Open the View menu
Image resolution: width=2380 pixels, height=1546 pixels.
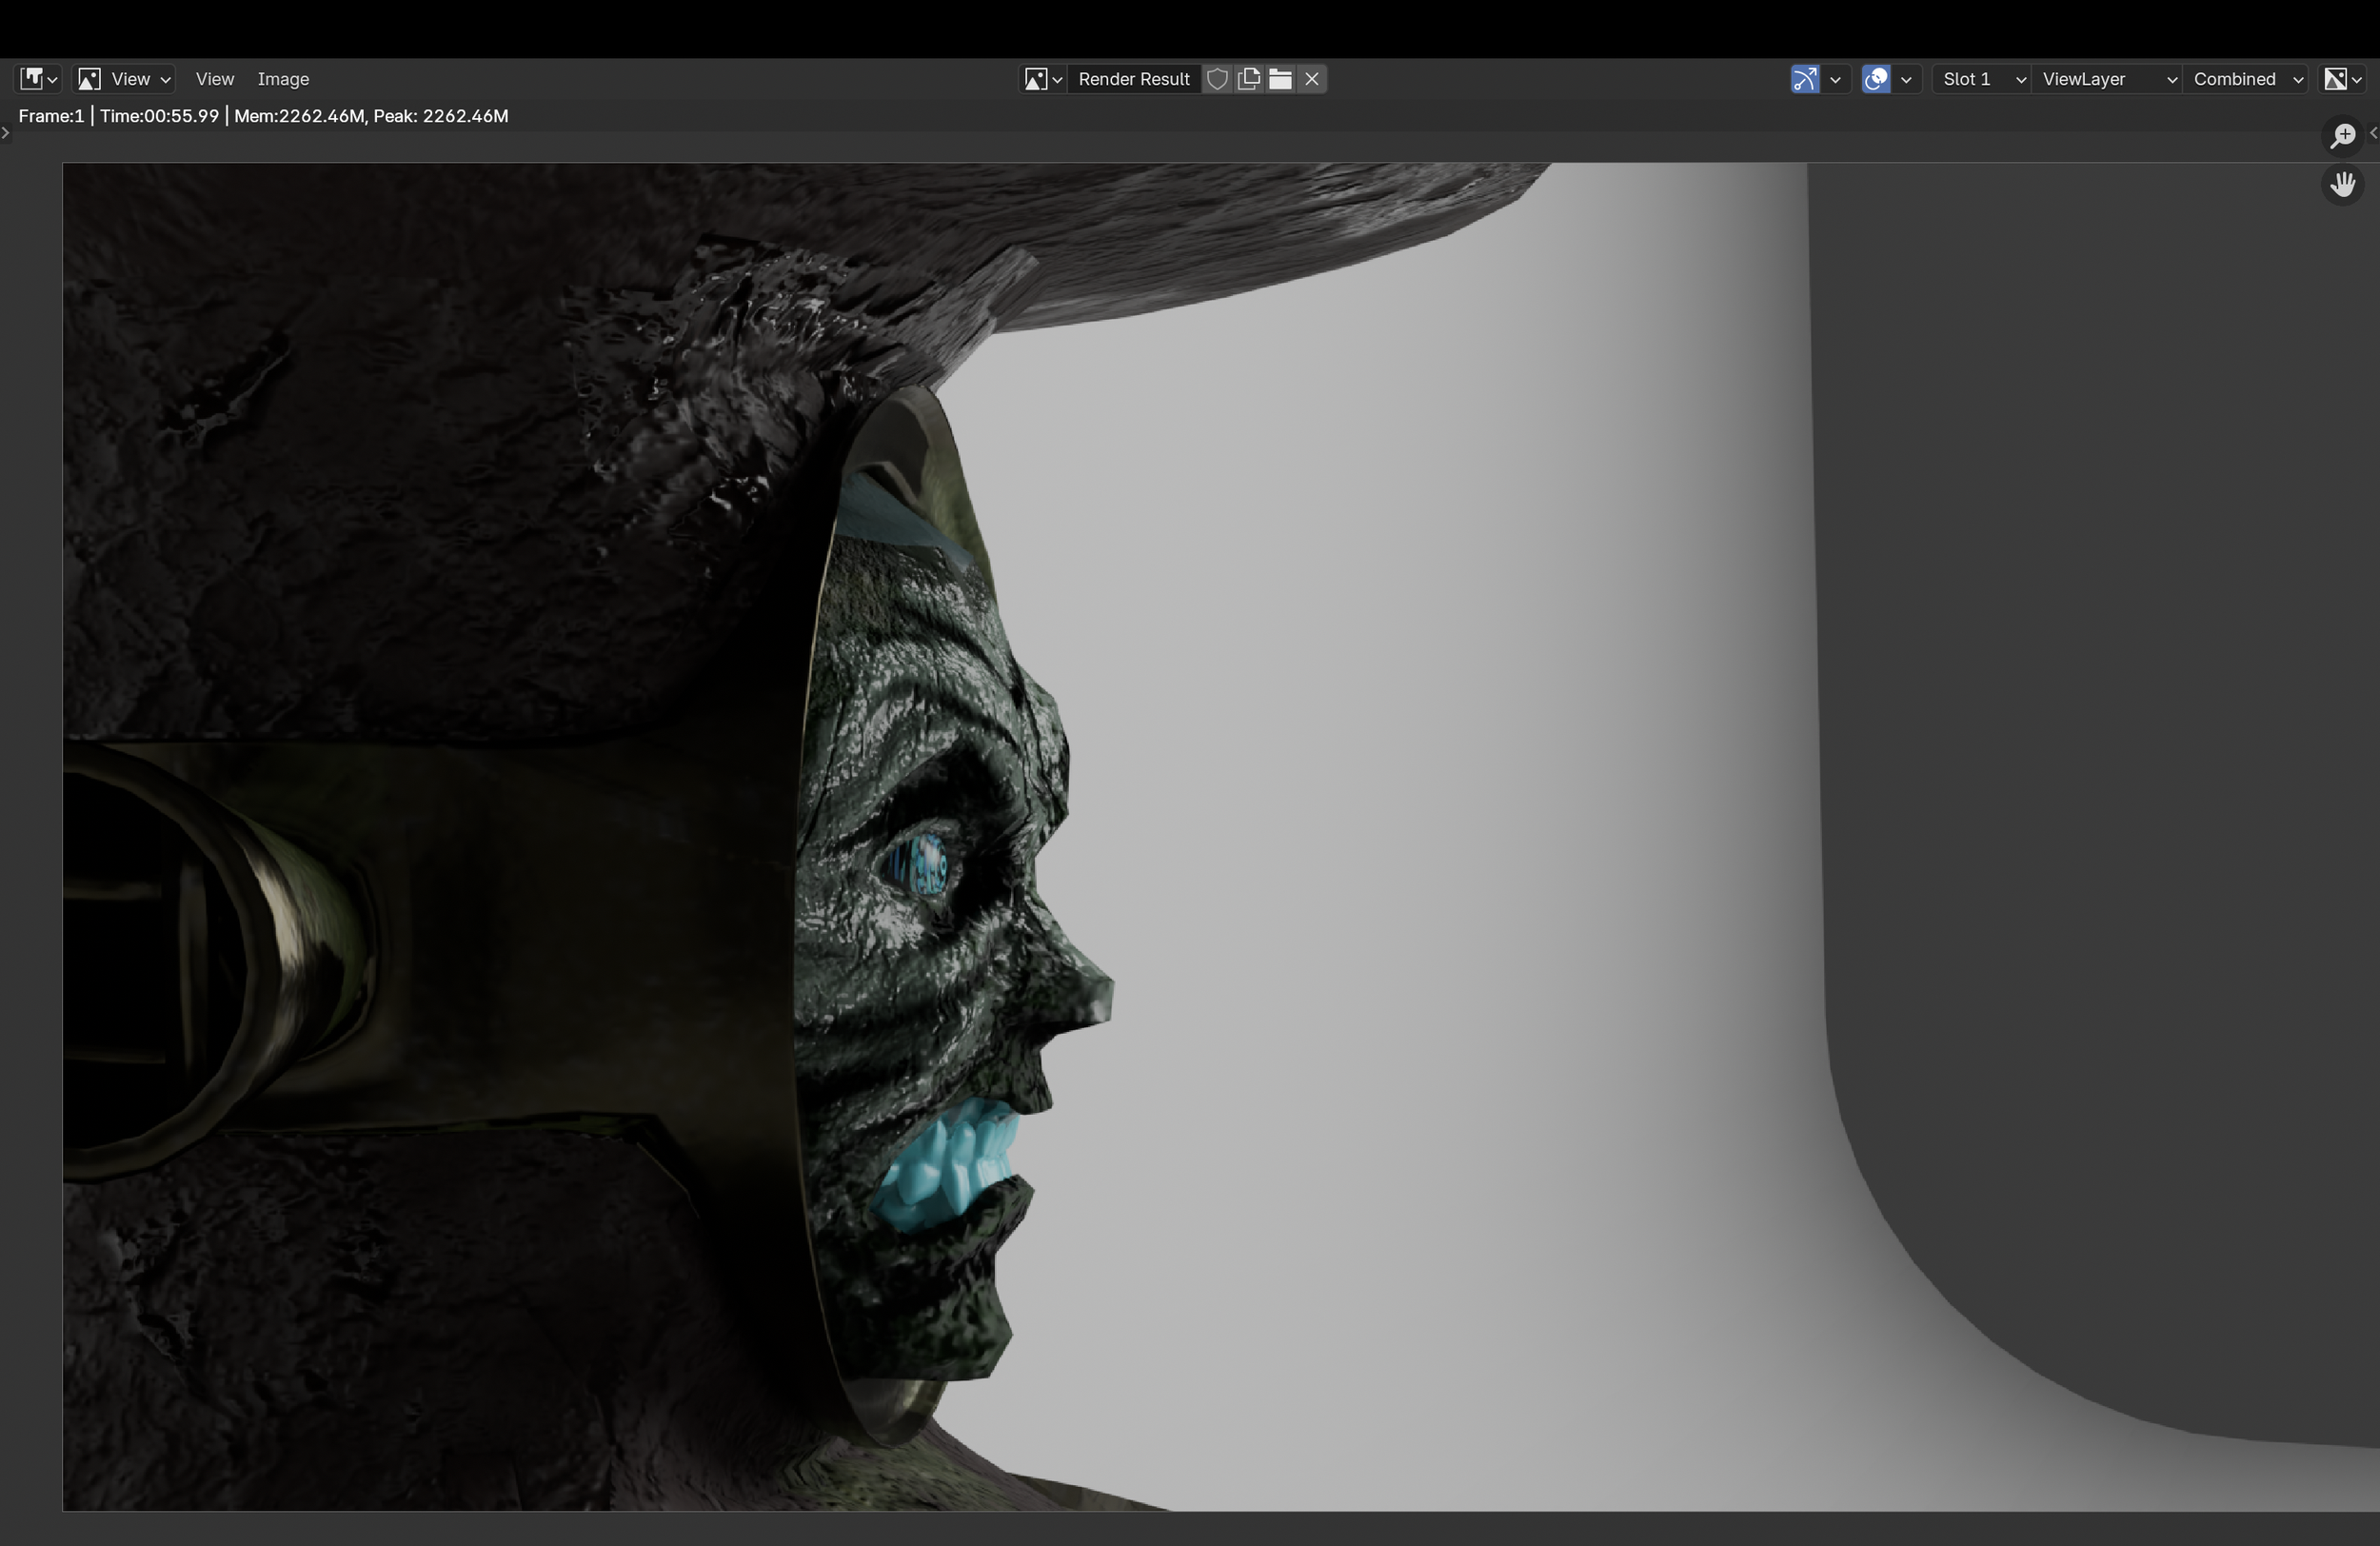pos(215,79)
